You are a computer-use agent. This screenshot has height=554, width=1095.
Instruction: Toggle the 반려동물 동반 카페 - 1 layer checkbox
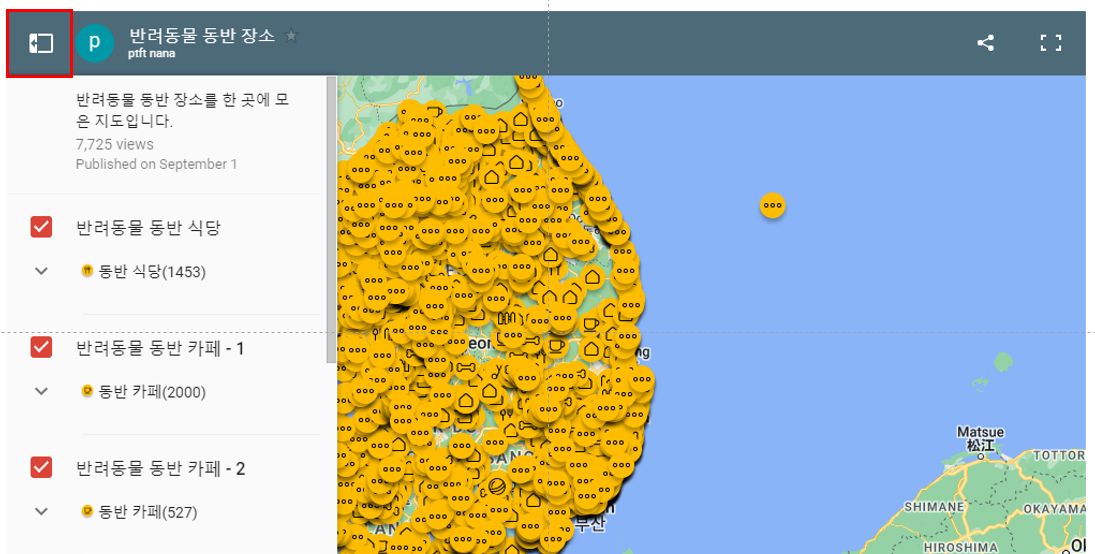[41, 347]
